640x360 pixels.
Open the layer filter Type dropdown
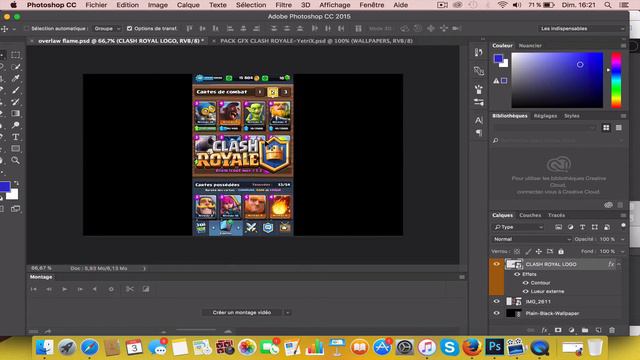click(x=518, y=227)
